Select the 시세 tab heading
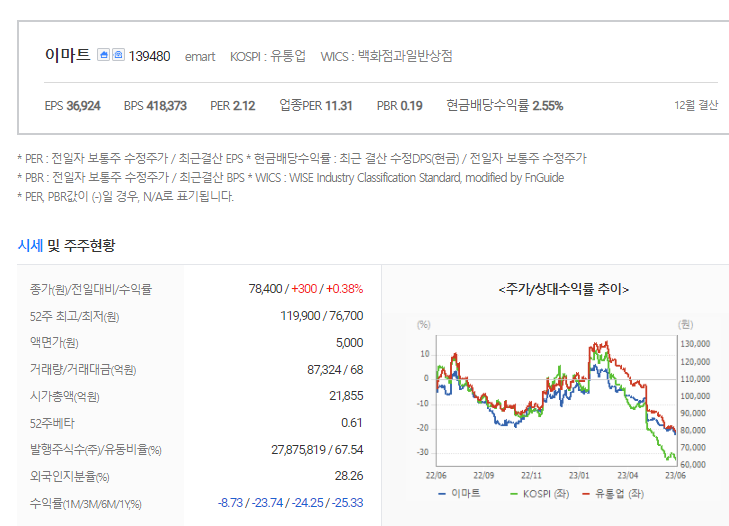The height and width of the screenshot is (526, 729). pyautogui.click(x=30, y=245)
